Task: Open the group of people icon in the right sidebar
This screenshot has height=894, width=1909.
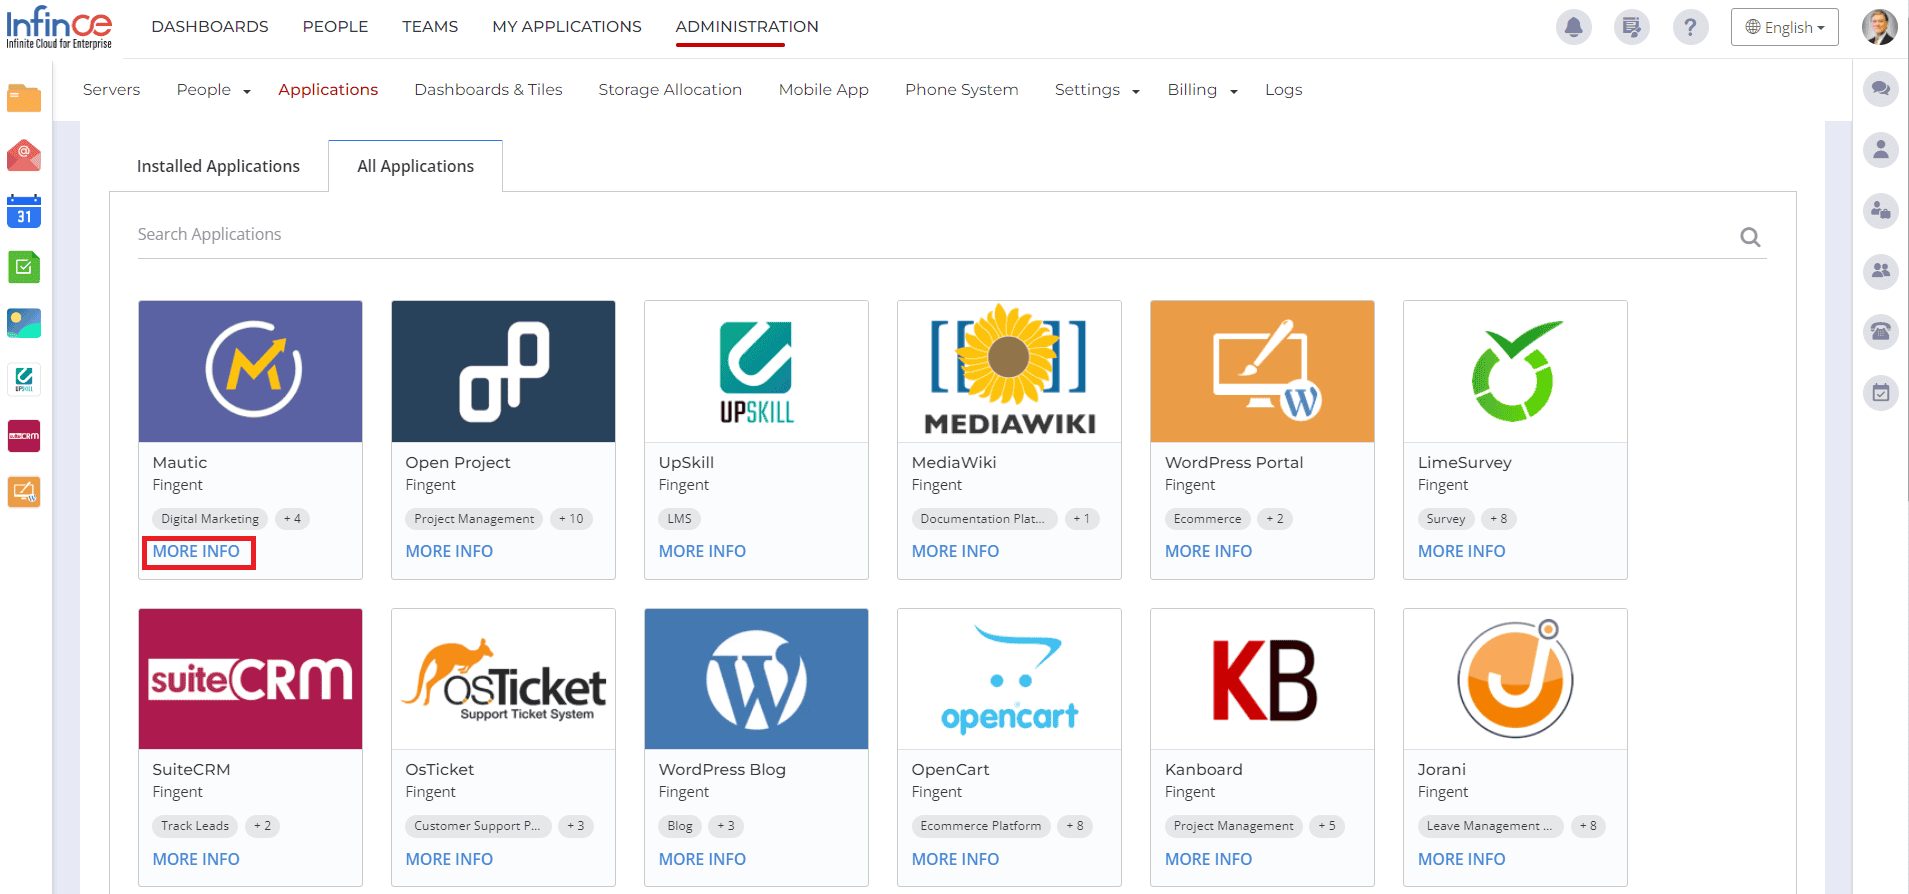Action: (1881, 271)
